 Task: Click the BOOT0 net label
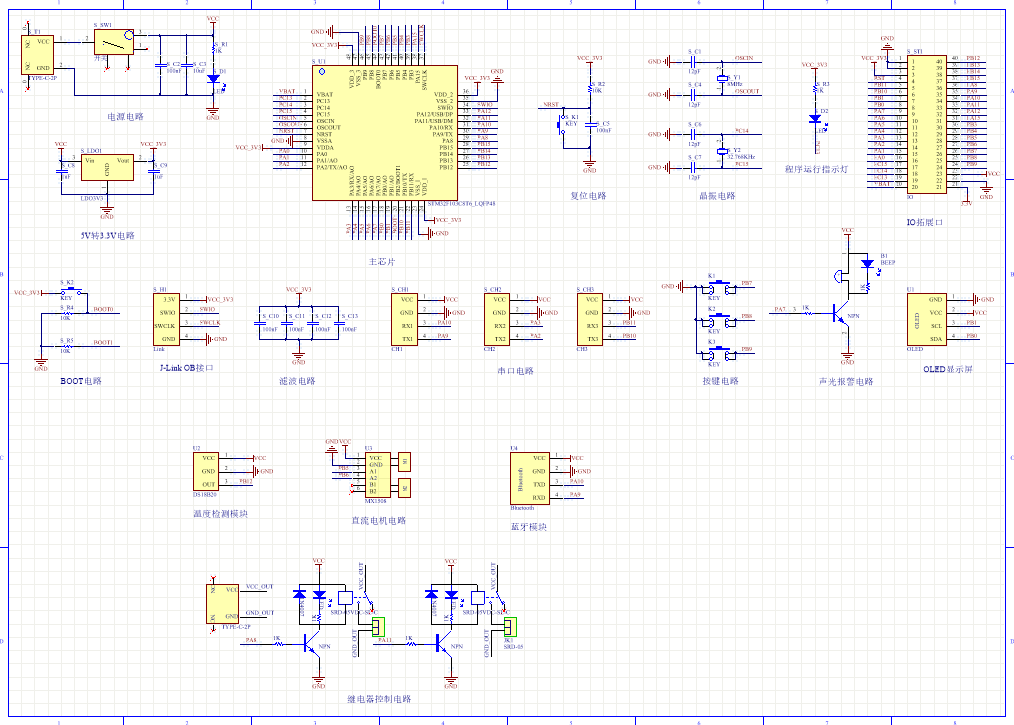coord(103,309)
